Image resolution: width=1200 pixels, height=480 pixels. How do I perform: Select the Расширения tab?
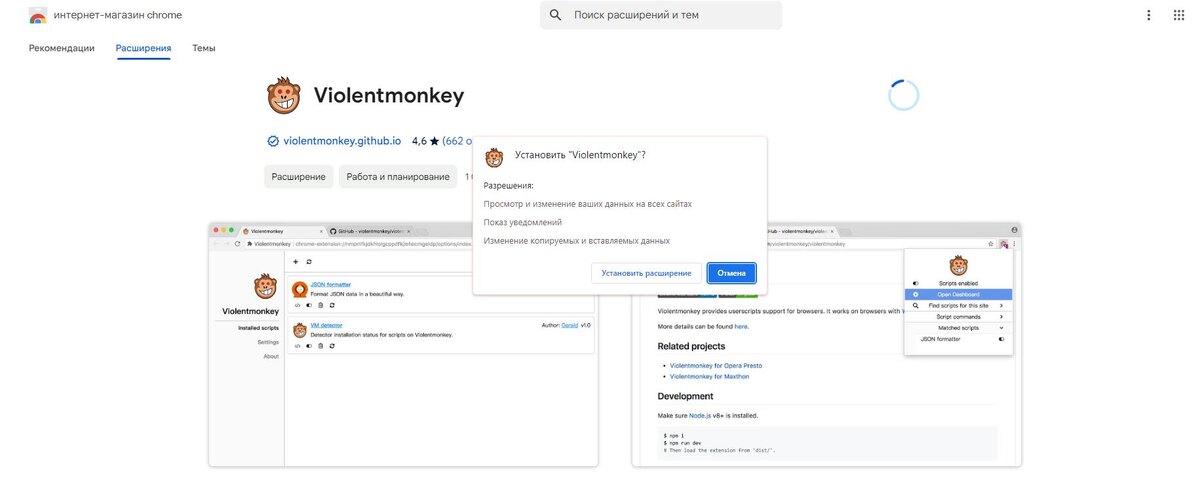point(143,48)
